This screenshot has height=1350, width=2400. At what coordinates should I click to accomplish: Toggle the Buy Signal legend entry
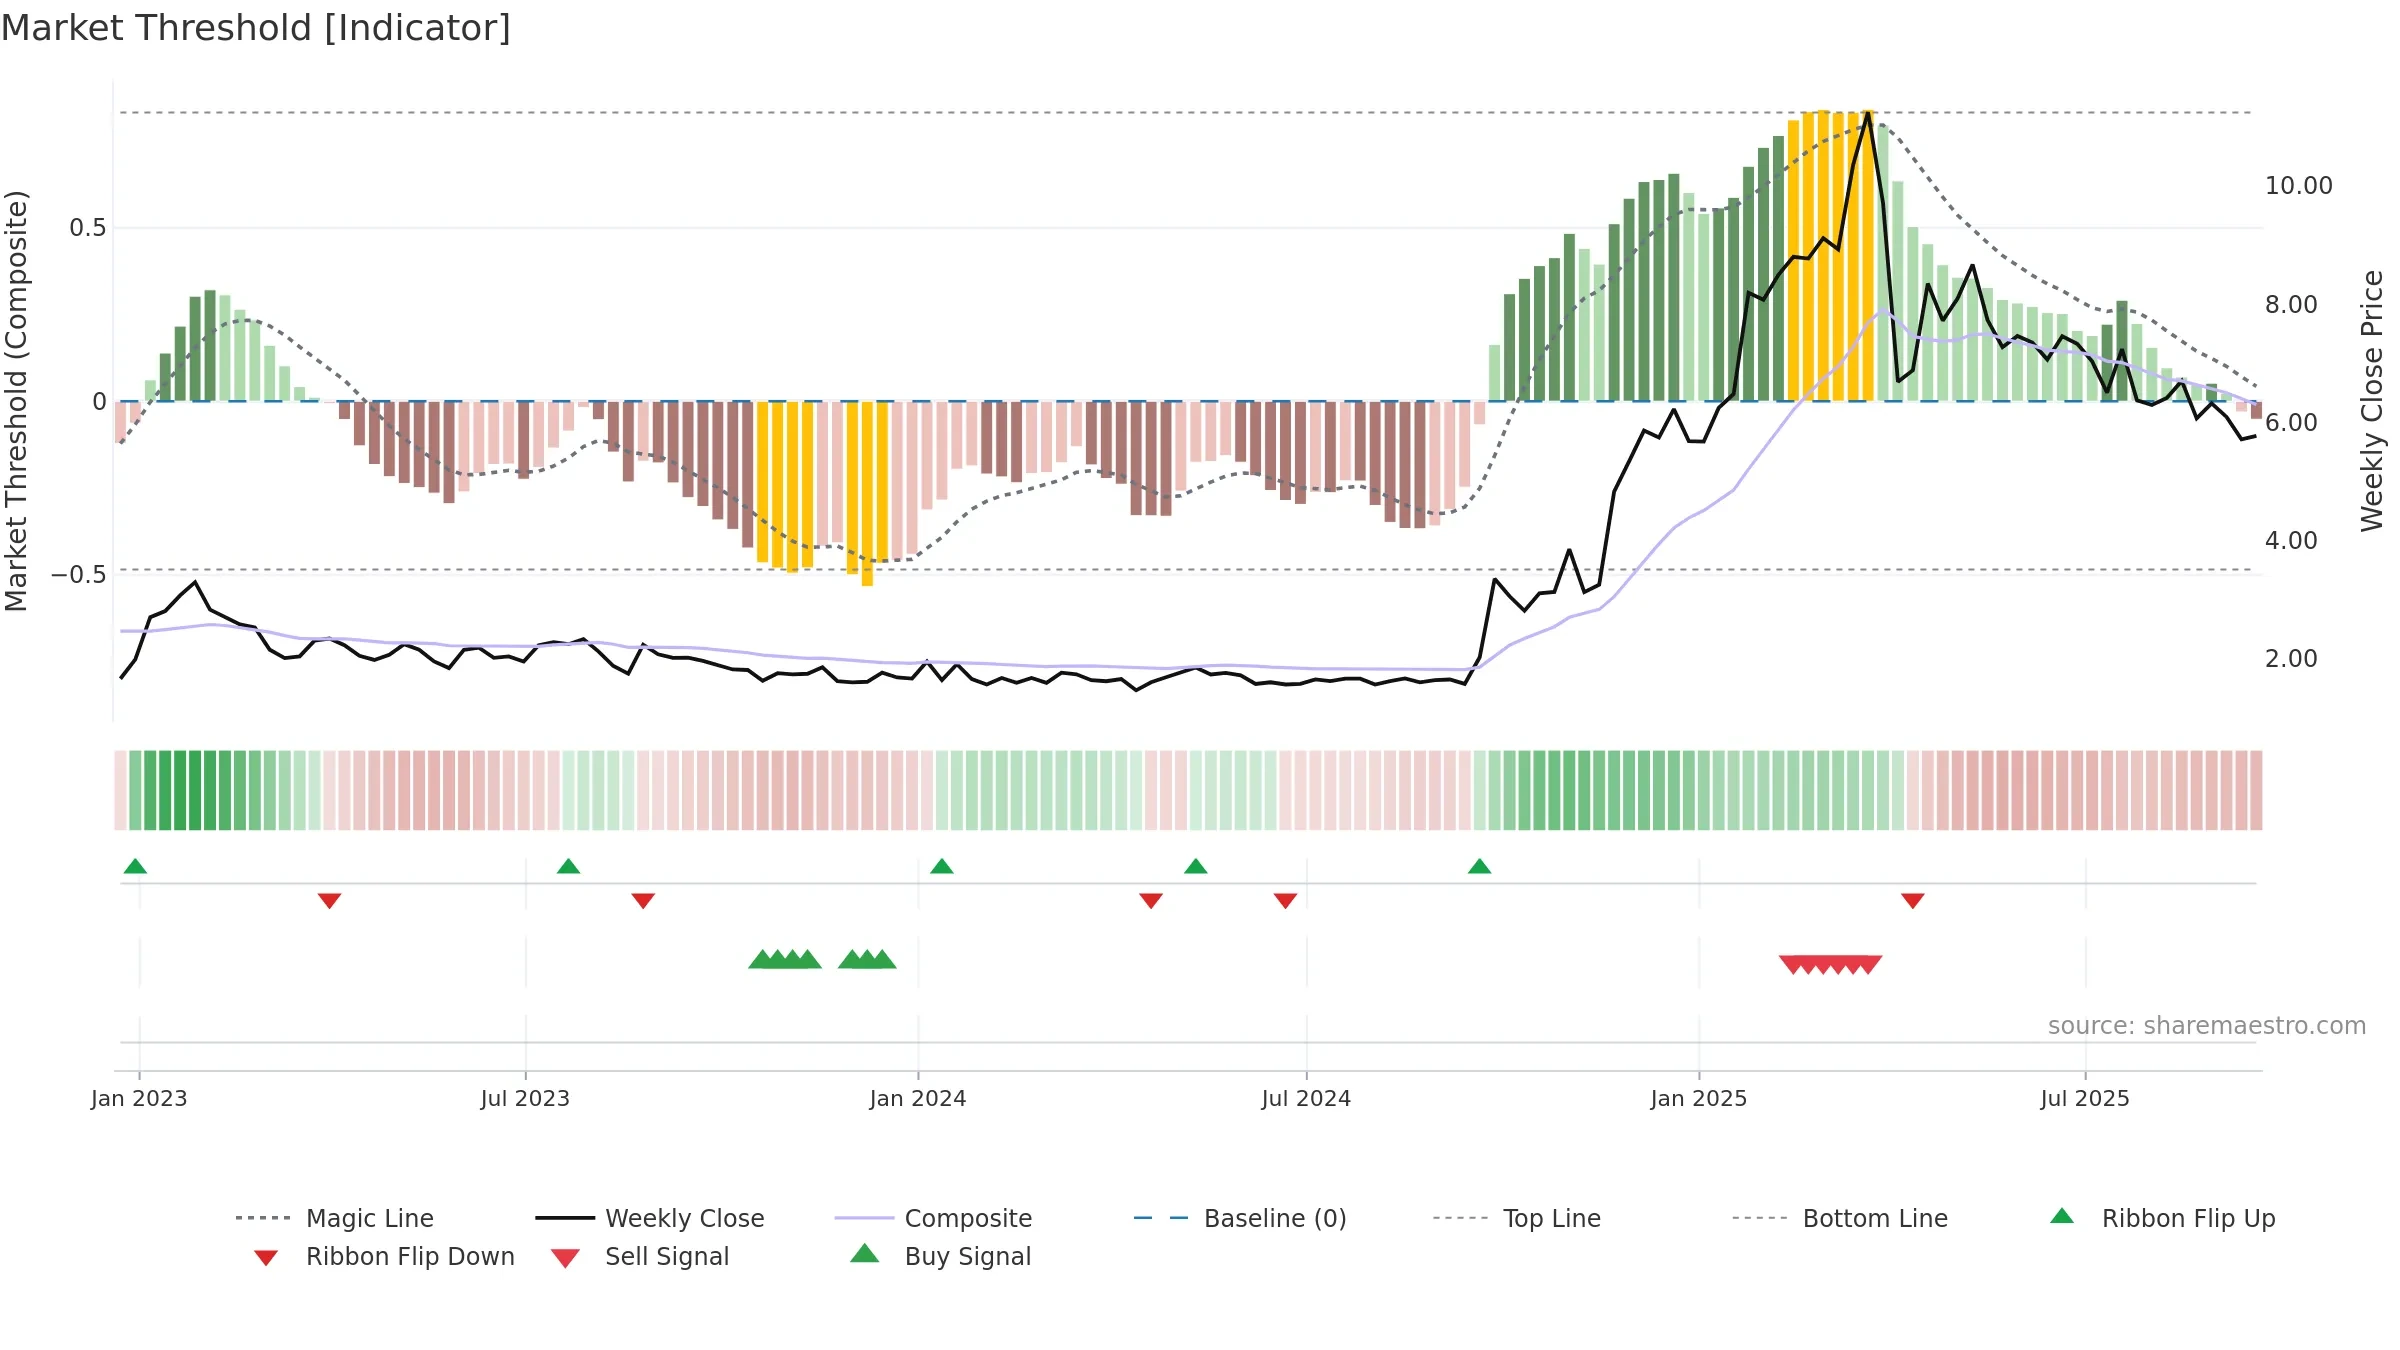(x=940, y=1256)
